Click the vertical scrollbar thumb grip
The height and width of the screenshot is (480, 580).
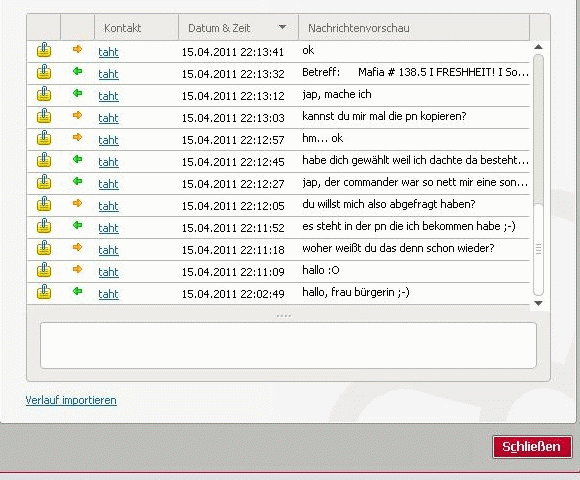(539, 249)
